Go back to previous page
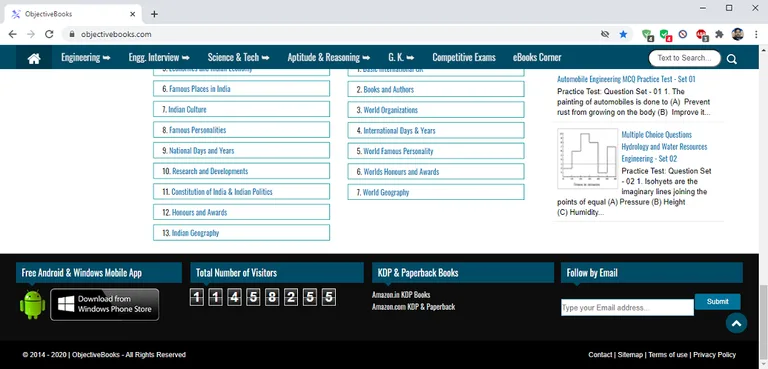The height and width of the screenshot is (369, 768). coord(12,34)
